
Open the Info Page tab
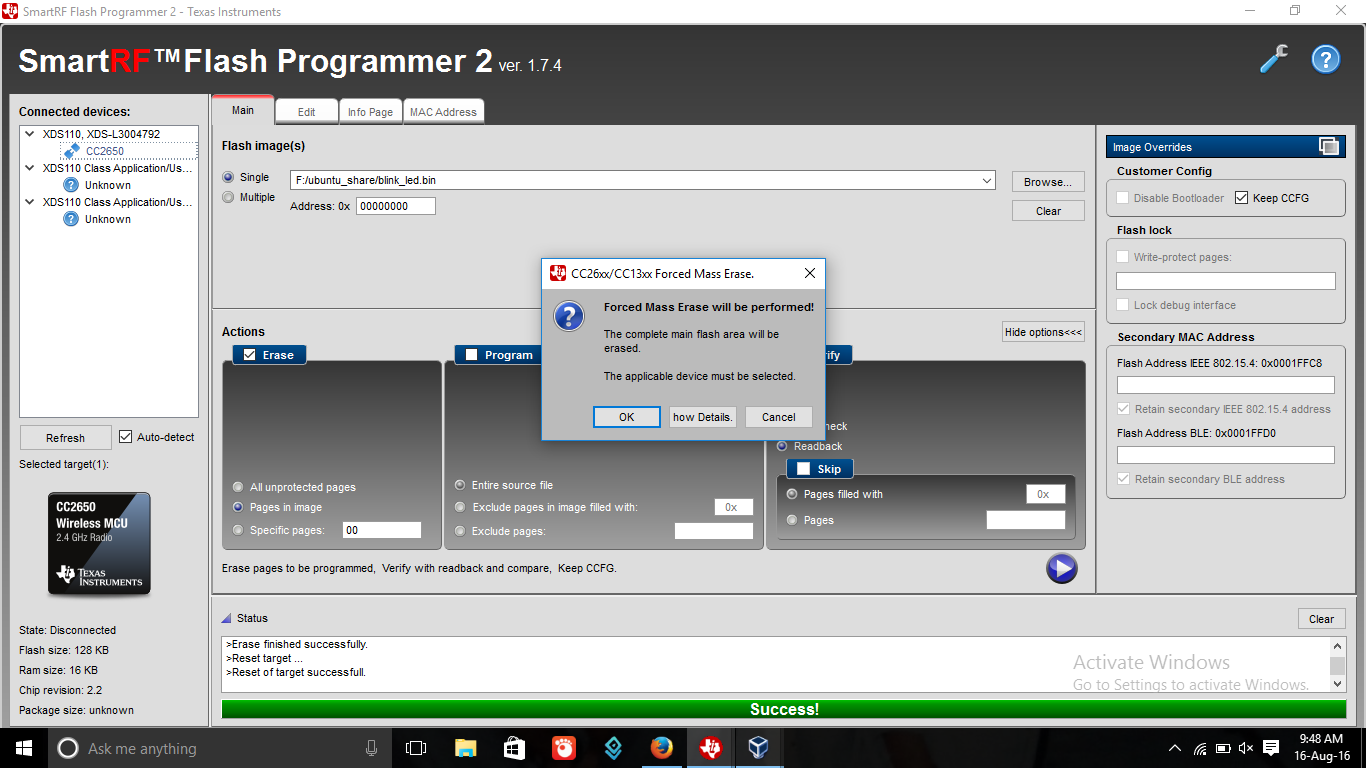click(x=370, y=112)
